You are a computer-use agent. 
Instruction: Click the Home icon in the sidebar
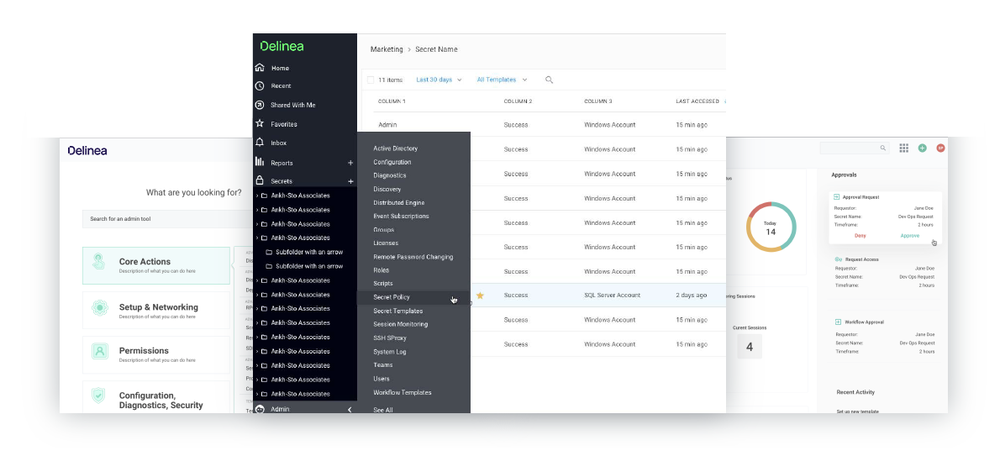click(x=260, y=68)
